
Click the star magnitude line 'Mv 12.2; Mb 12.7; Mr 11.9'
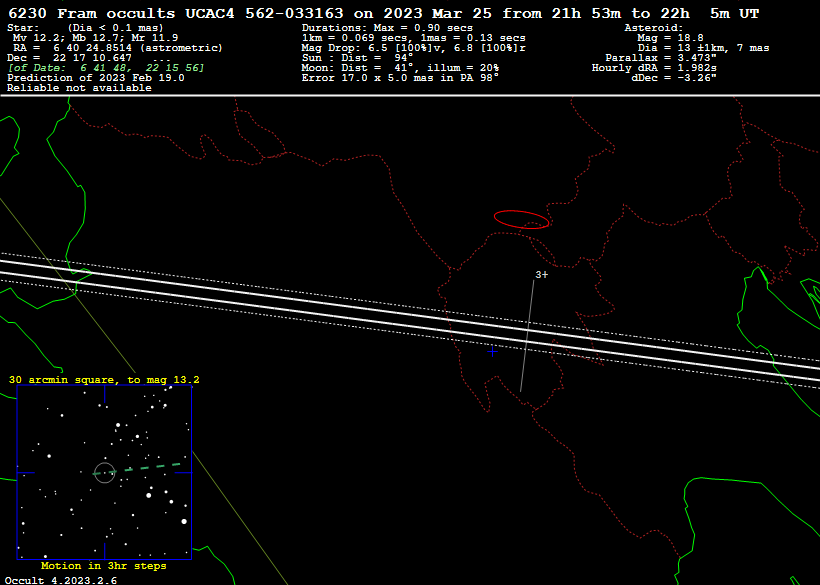tap(95, 38)
